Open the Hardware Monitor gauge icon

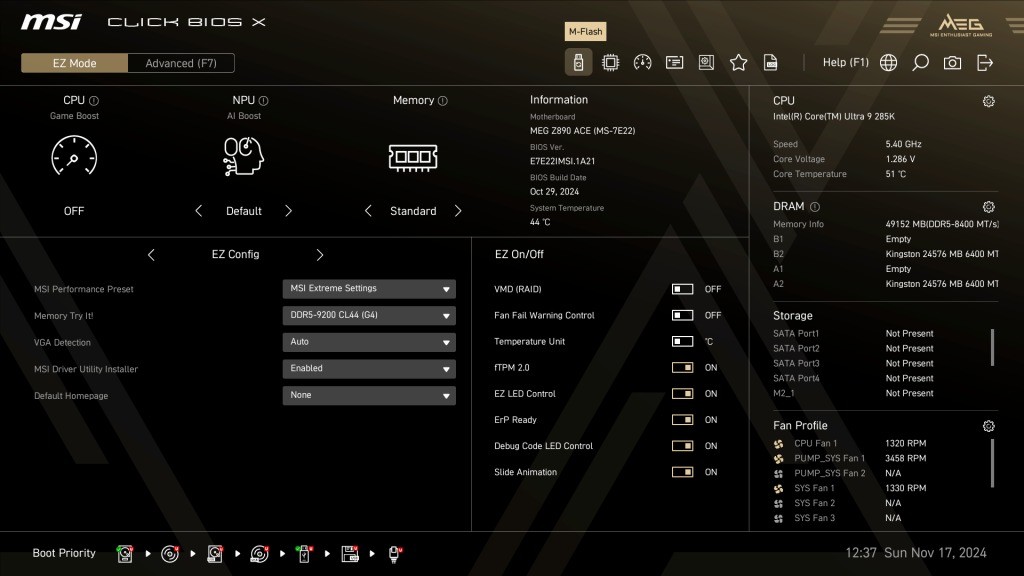(x=643, y=62)
